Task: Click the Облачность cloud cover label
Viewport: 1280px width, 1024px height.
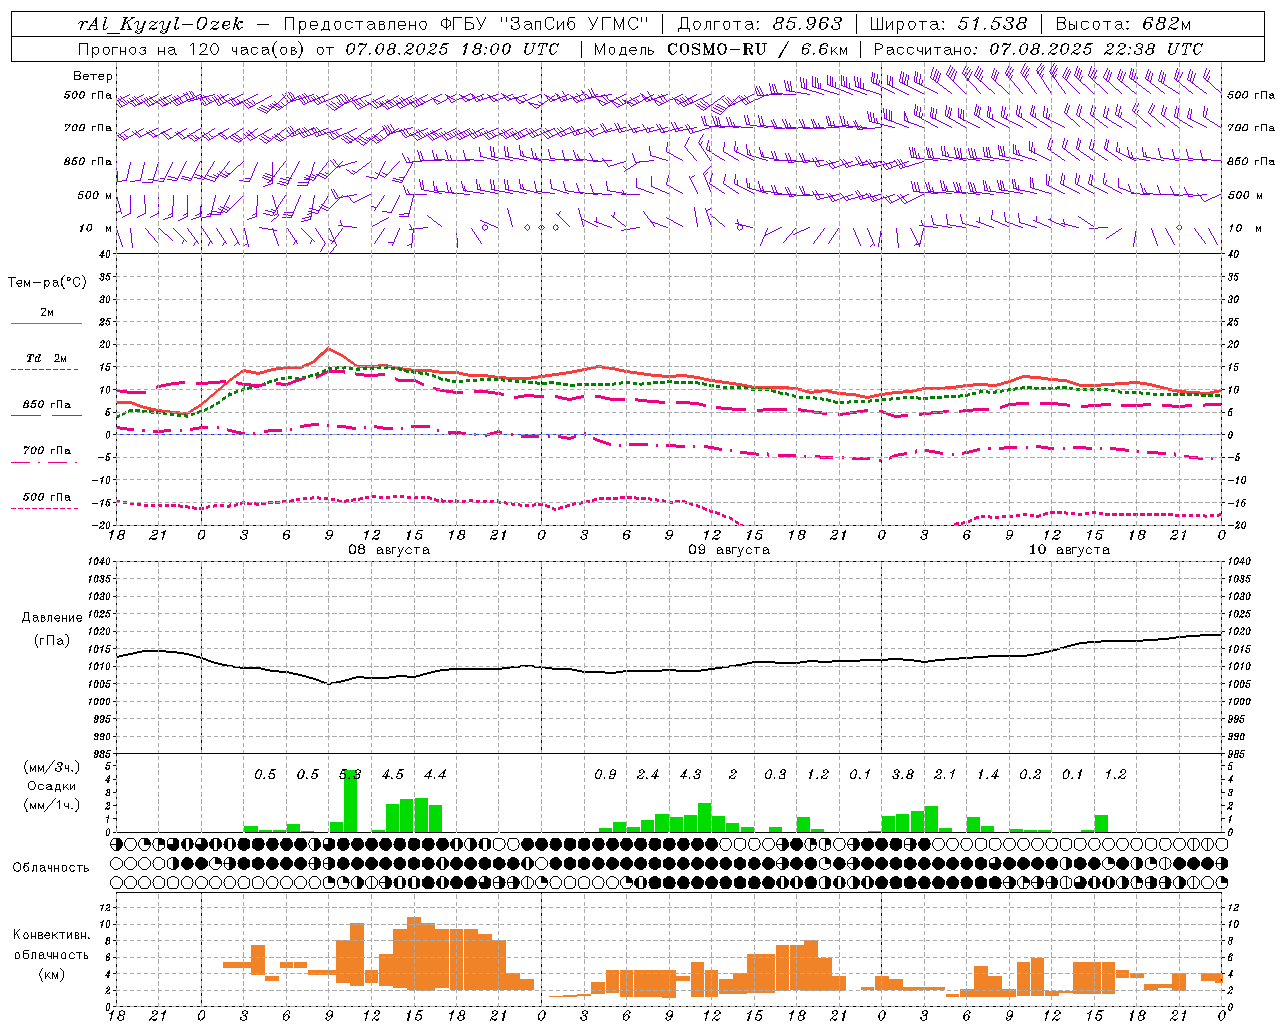Action: point(51,868)
